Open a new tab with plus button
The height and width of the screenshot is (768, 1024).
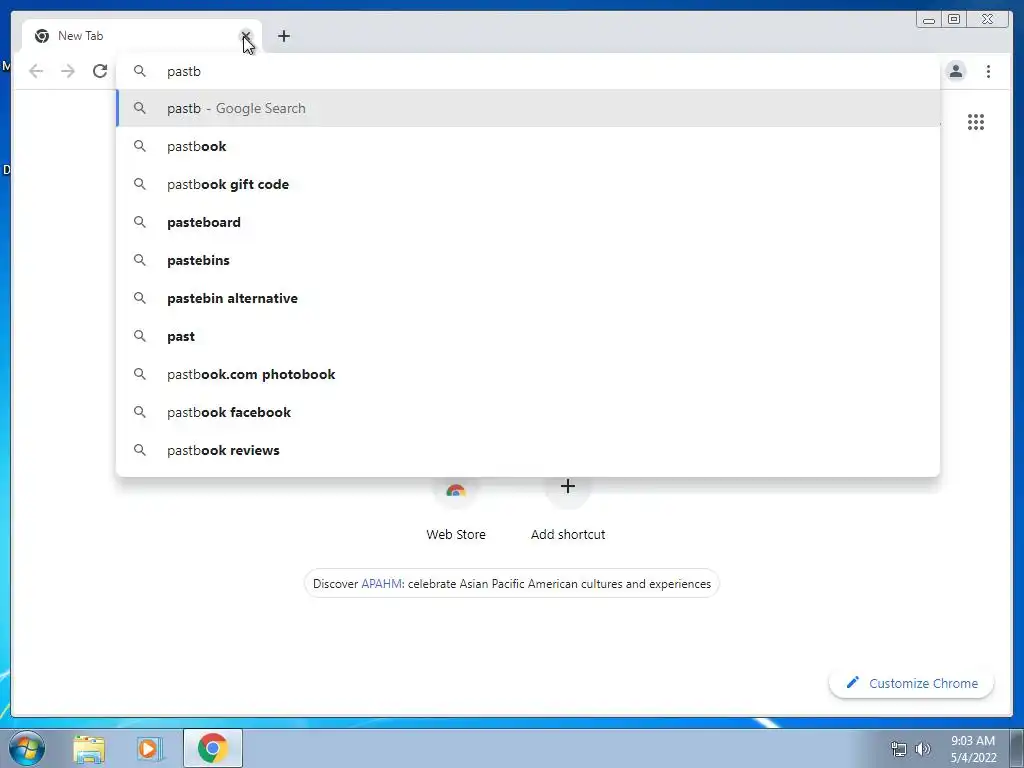tap(283, 36)
